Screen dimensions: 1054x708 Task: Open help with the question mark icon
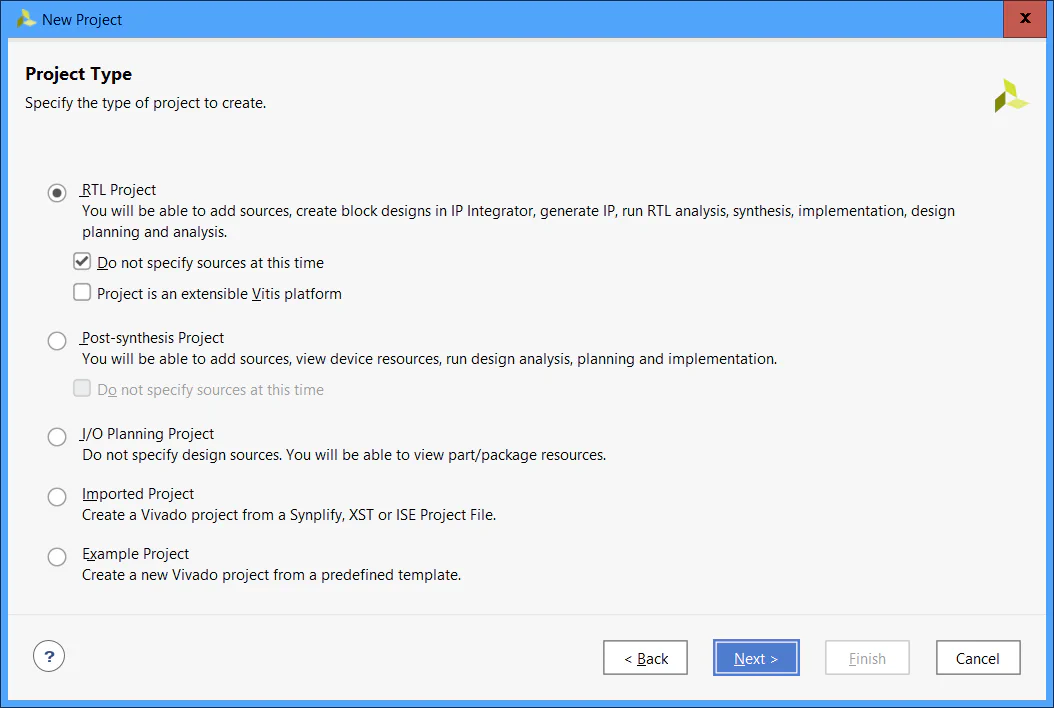tap(49, 657)
